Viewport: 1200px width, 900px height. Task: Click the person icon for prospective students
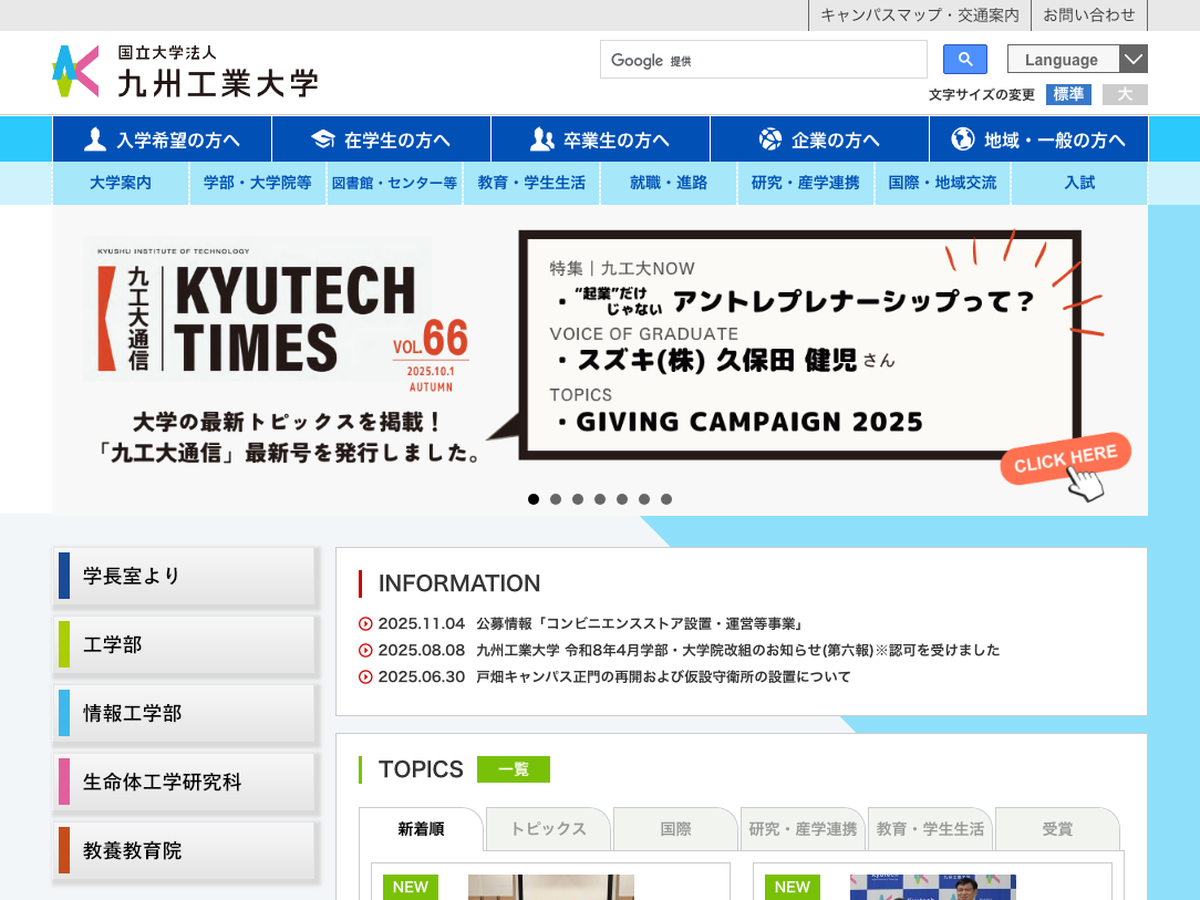(x=95, y=139)
